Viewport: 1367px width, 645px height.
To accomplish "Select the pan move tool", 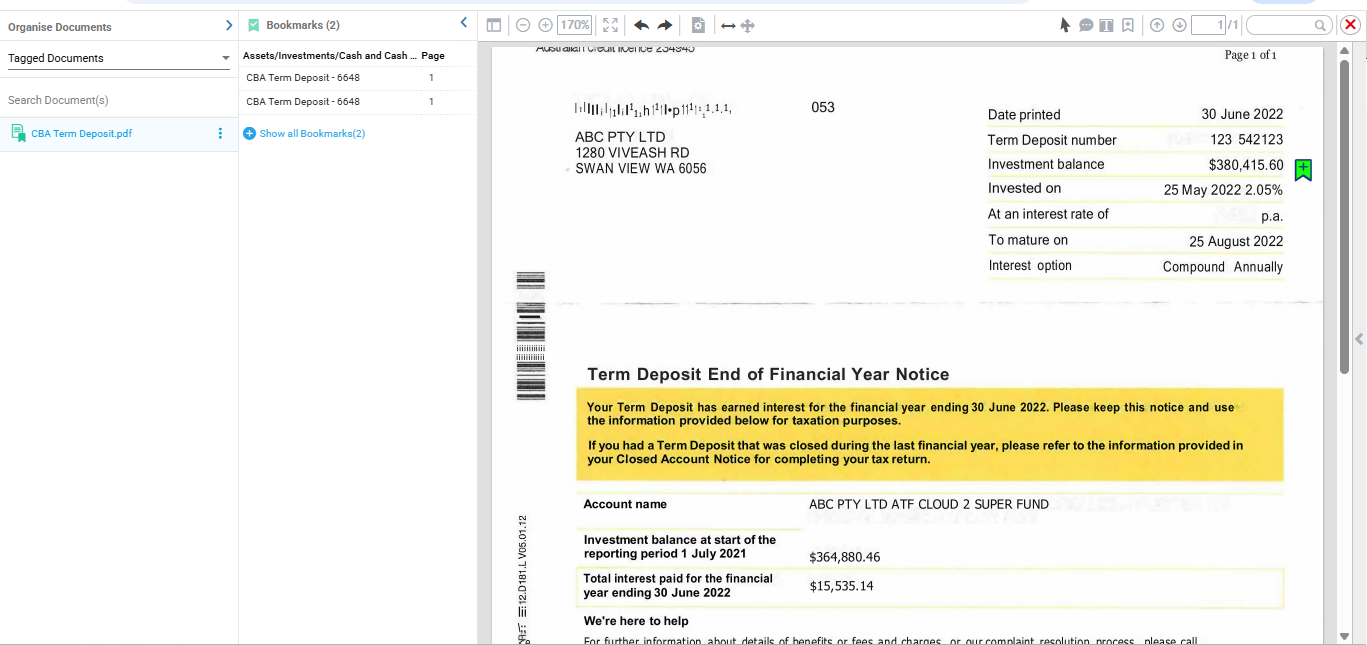I will (x=747, y=25).
